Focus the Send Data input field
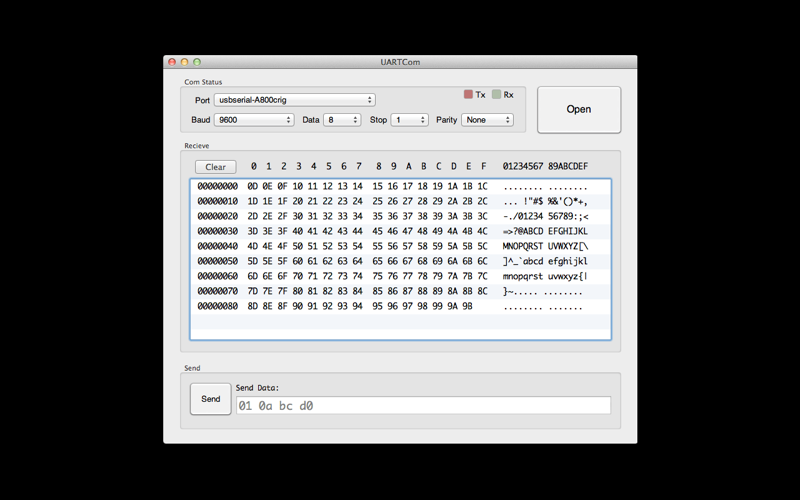800x500 pixels. [x=422, y=406]
